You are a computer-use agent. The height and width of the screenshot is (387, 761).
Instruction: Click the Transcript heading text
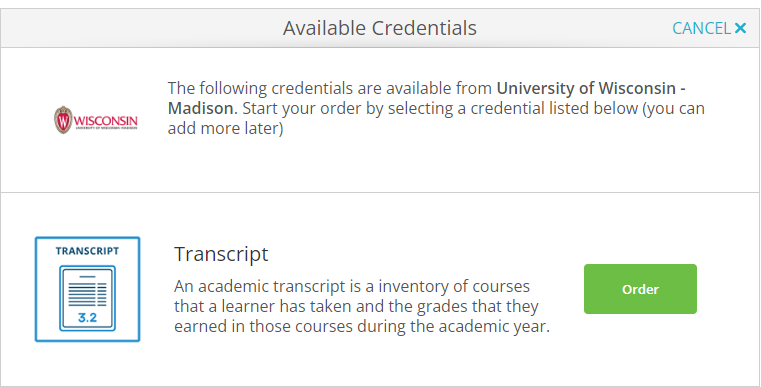(x=221, y=254)
